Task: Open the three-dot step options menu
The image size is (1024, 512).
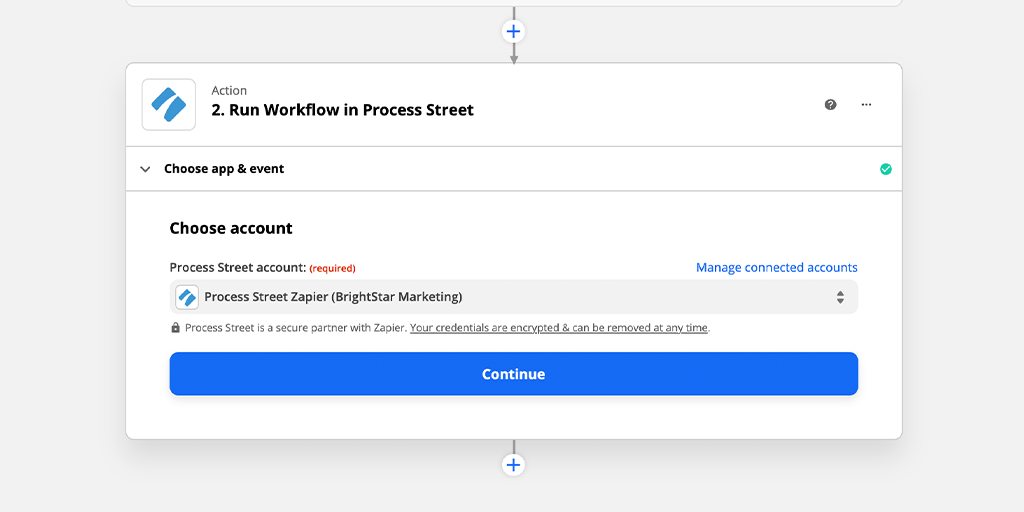Action: [866, 104]
